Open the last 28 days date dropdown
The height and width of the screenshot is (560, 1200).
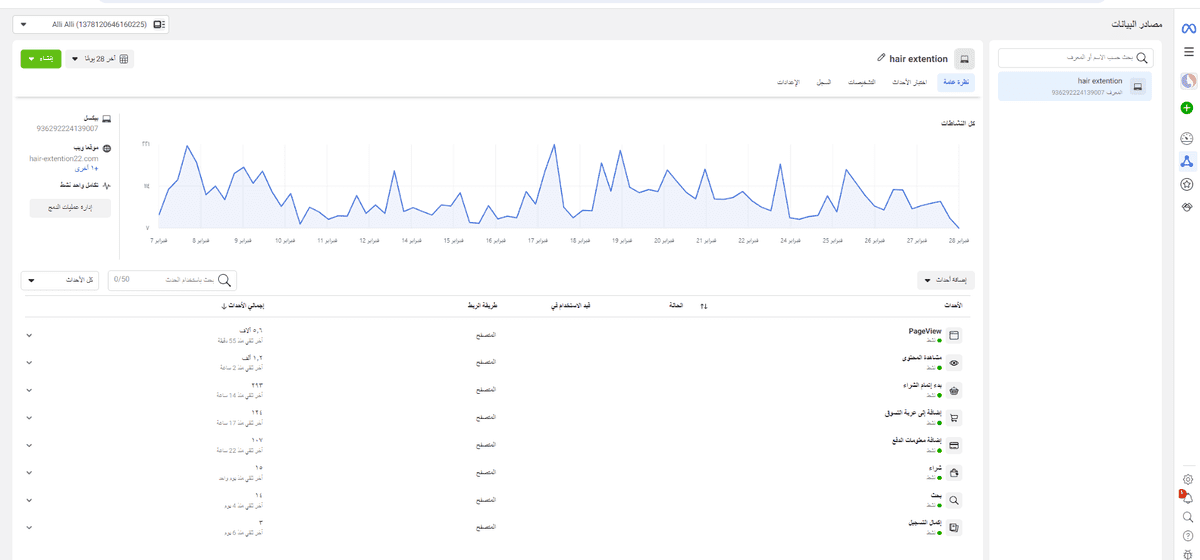[x=100, y=60]
